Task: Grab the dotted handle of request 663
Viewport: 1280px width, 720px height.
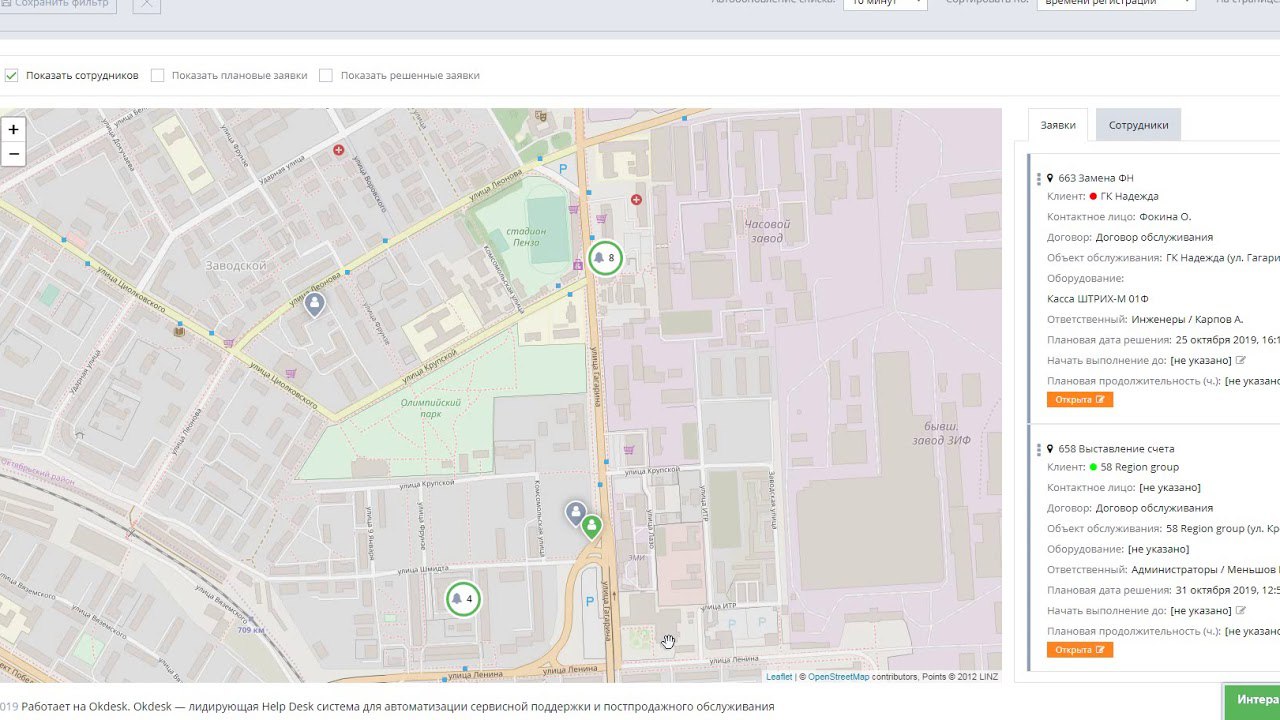Action: click(1038, 179)
